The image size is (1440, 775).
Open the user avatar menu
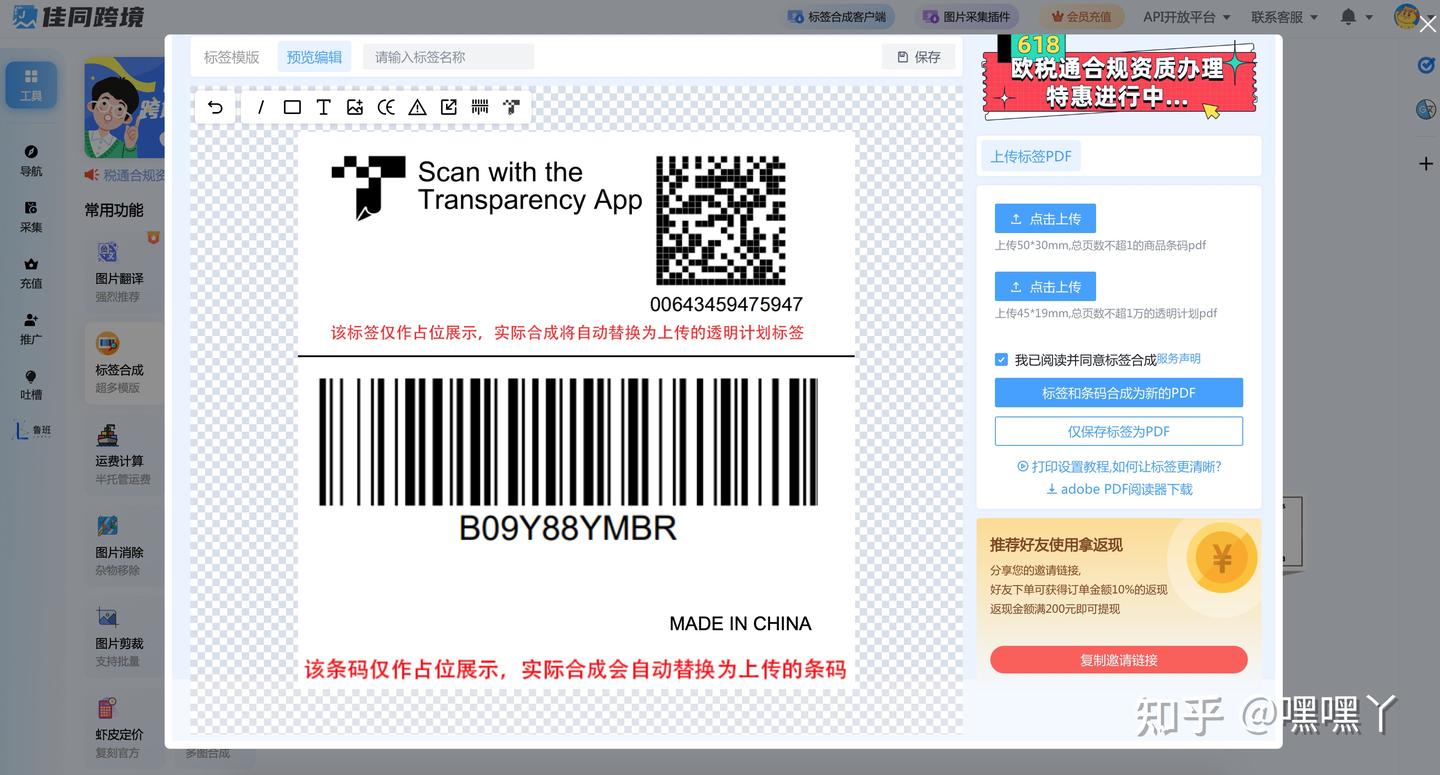pos(1407,16)
